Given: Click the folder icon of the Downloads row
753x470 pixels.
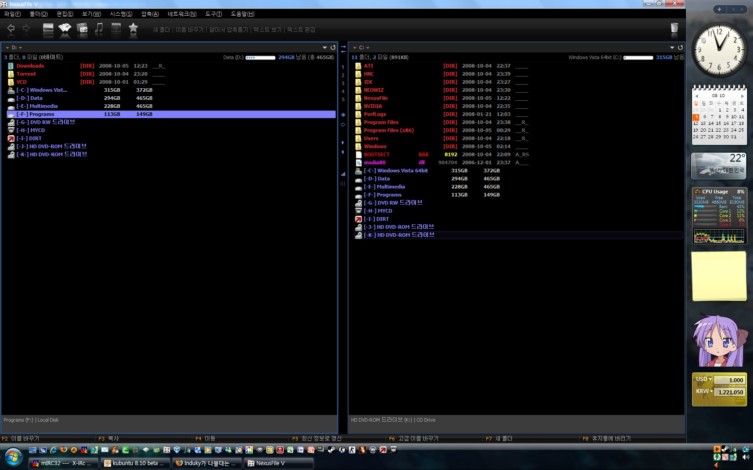Looking at the screenshot, I should pyautogui.click(x=11, y=66).
